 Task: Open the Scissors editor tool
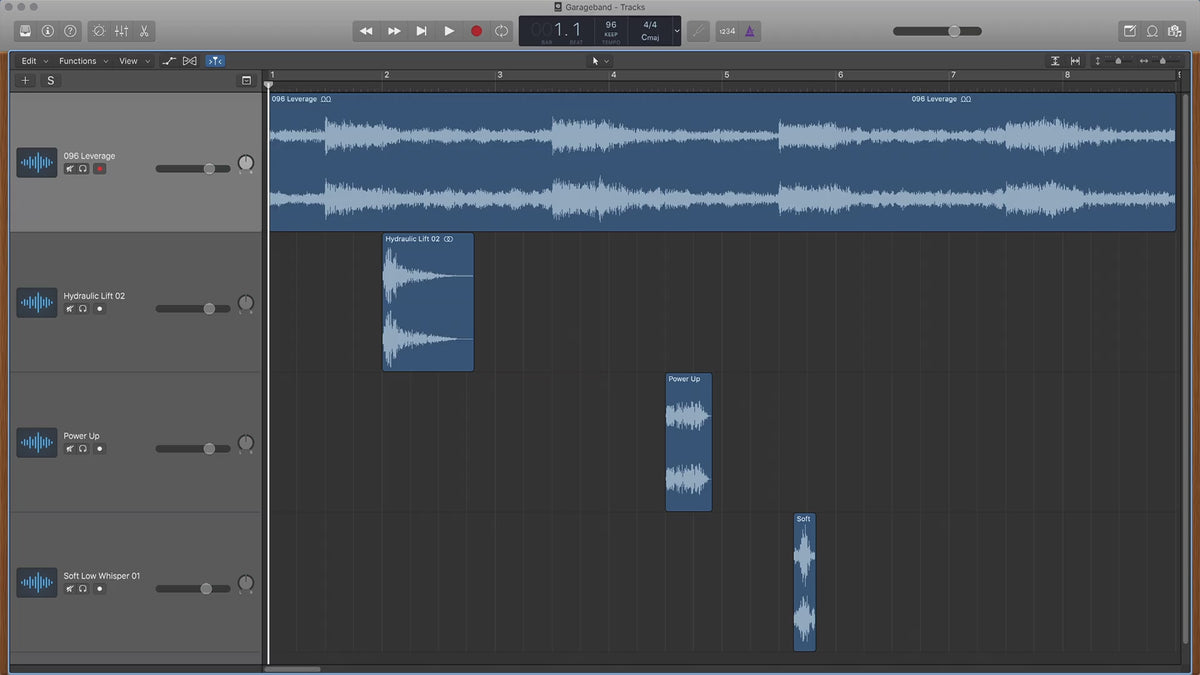pyautogui.click(x=144, y=31)
